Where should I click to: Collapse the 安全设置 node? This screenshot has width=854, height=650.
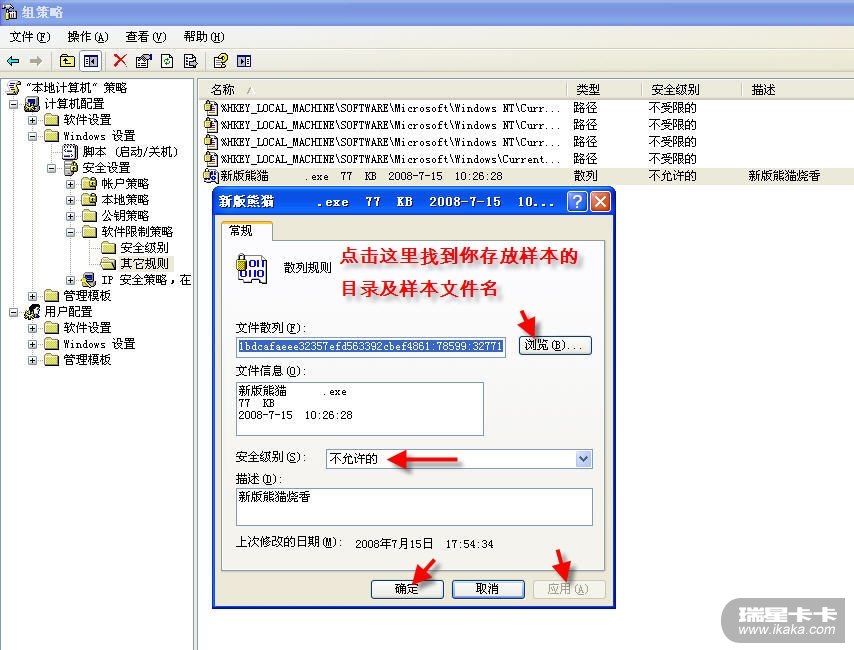tap(52, 168)
